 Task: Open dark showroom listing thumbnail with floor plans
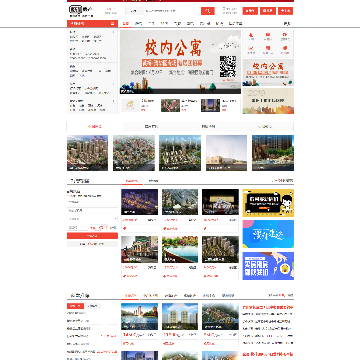(x=220, y=202)
